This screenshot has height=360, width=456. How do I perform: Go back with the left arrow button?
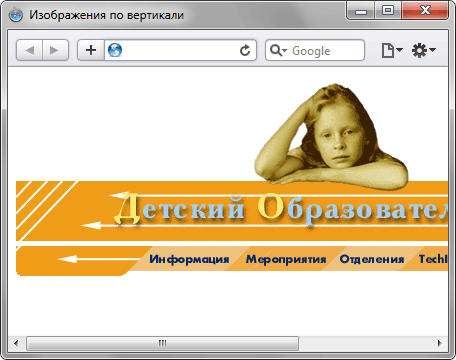tap(29, 50)
